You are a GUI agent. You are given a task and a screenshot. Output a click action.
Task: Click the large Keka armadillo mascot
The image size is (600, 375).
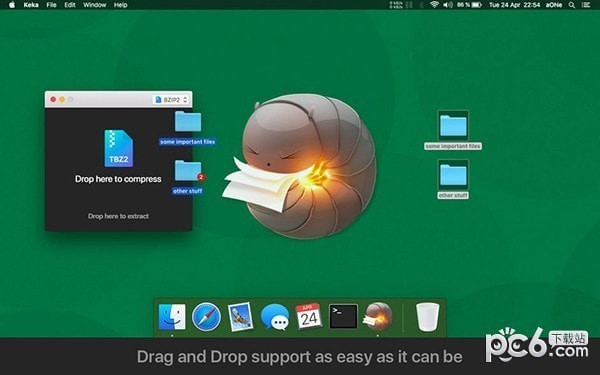tap(300, 166)
